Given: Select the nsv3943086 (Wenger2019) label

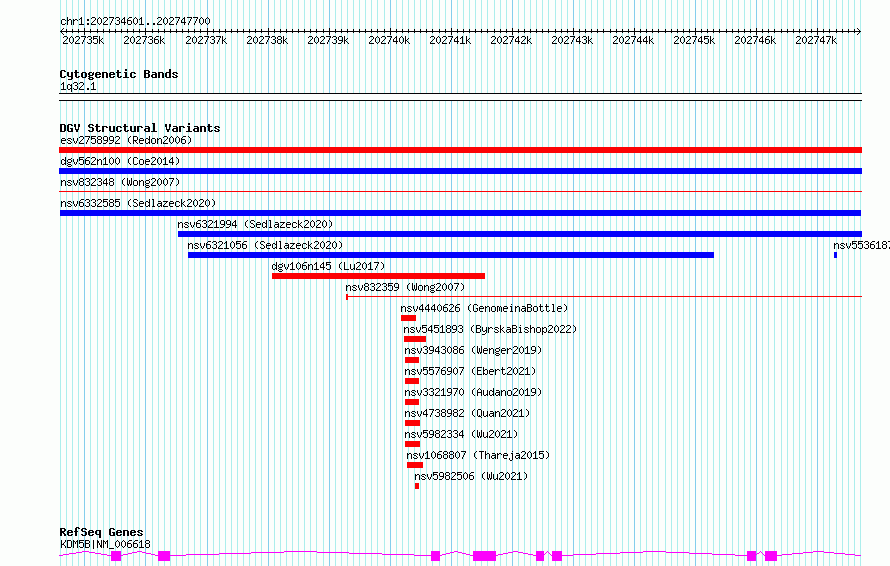Looking at the screenshot, I should (473, 350).
